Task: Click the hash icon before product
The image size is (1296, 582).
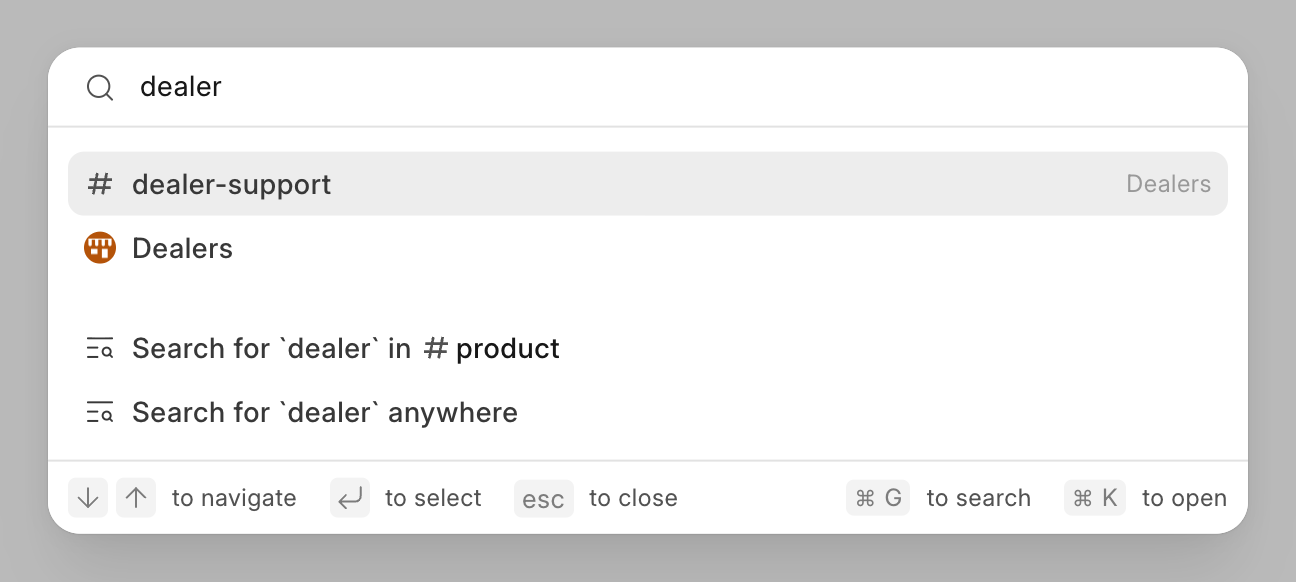Action: pyautogui.click(x=435, y=349)
